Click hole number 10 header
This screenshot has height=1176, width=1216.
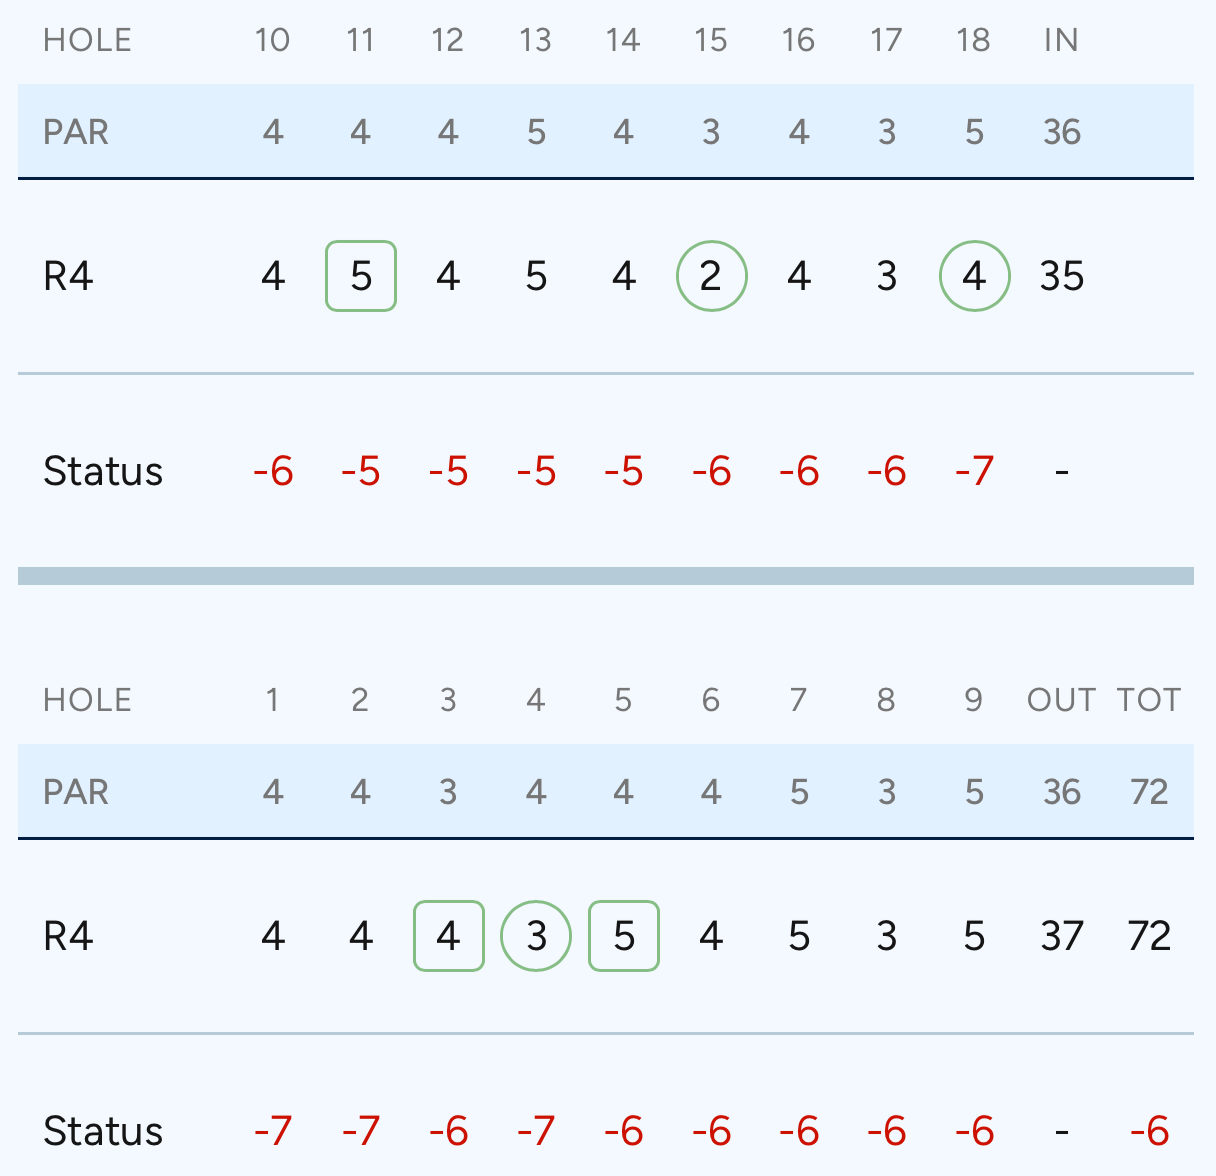tap(272, 40)
